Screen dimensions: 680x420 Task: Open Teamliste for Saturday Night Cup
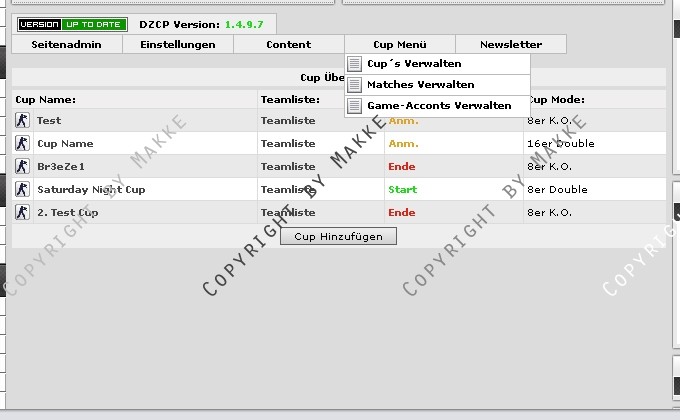(288, 190)
